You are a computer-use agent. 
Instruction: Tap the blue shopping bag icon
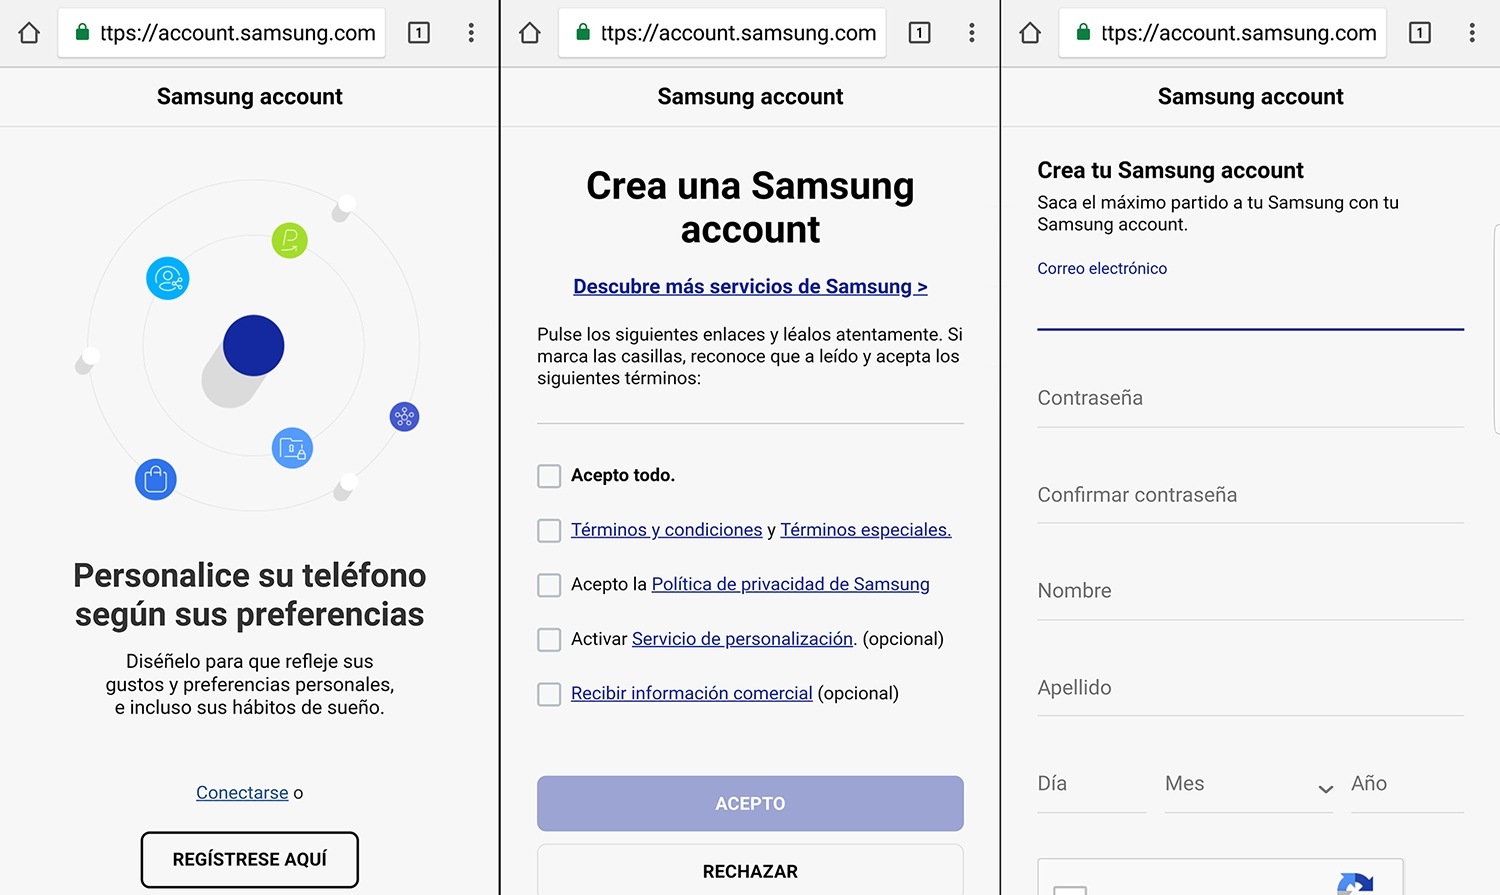(x=156, y=480)
